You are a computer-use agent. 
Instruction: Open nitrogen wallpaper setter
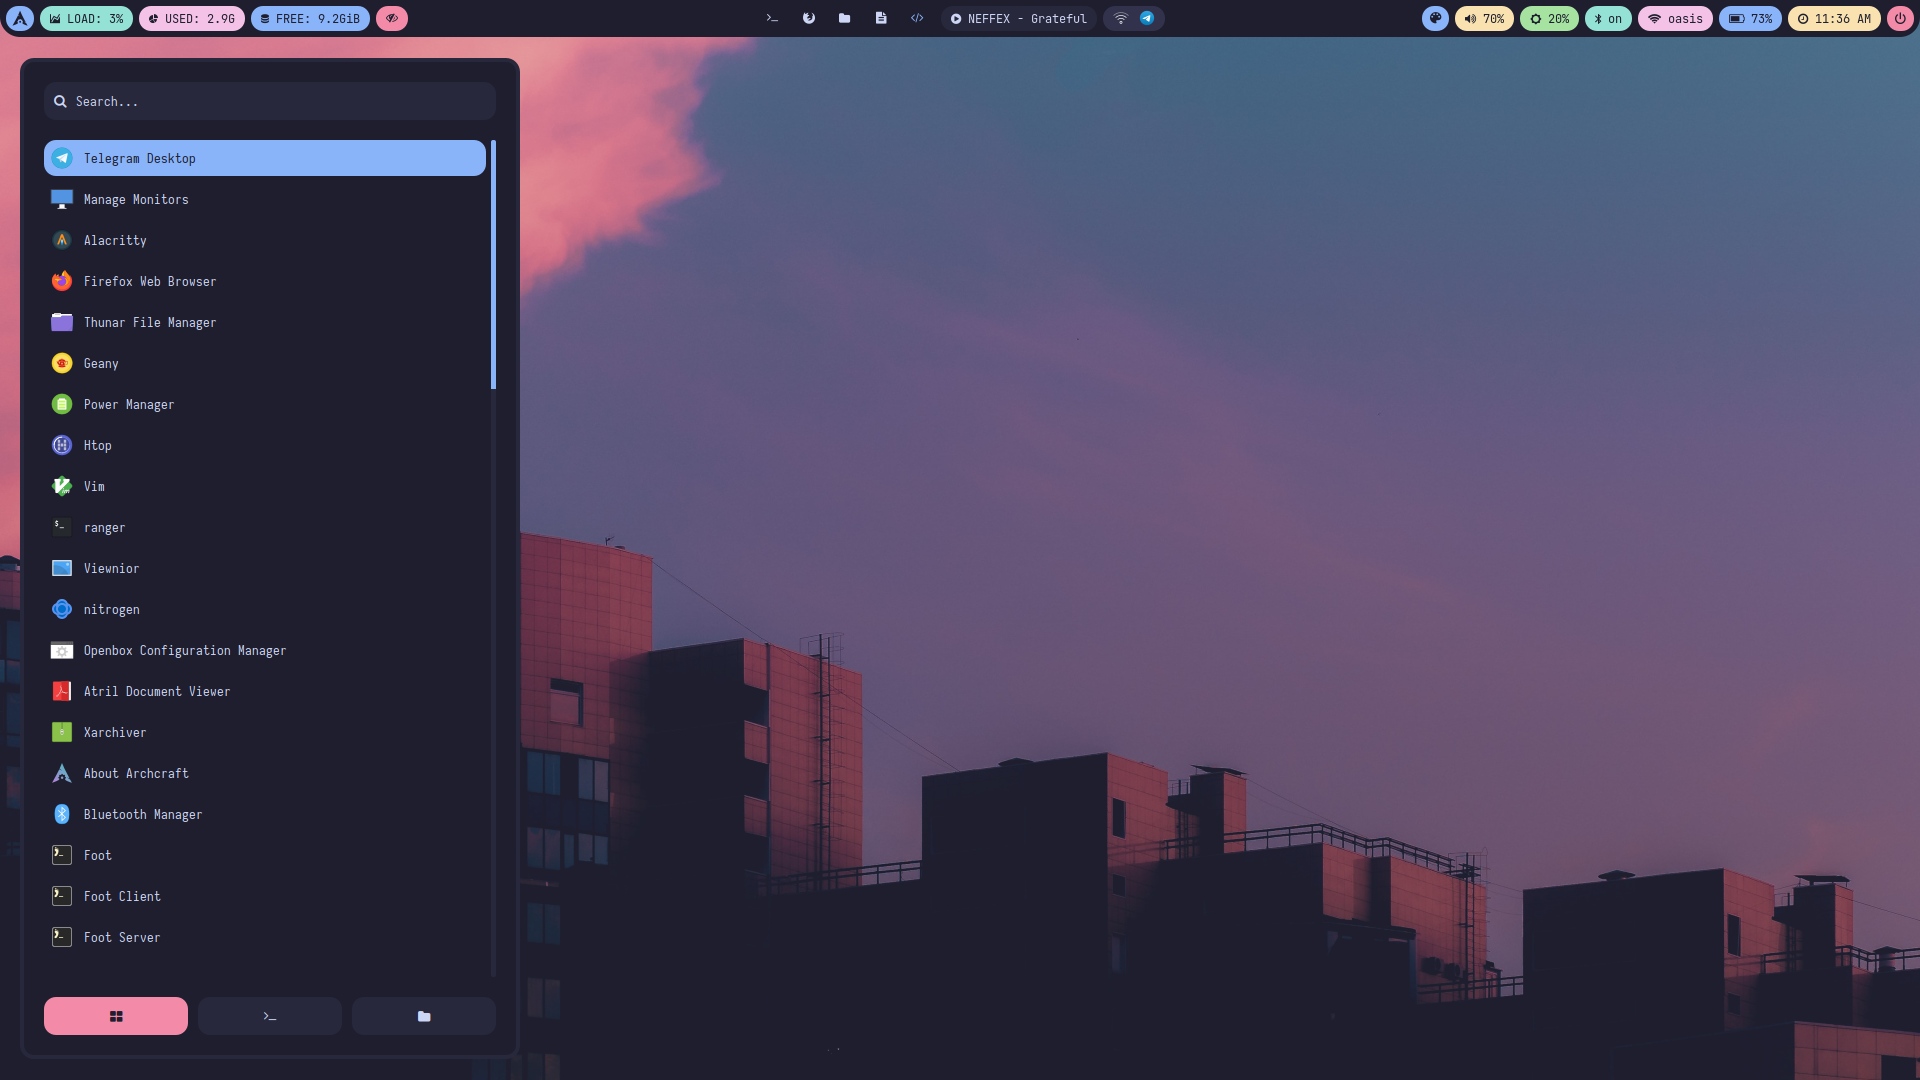[111, 610]
